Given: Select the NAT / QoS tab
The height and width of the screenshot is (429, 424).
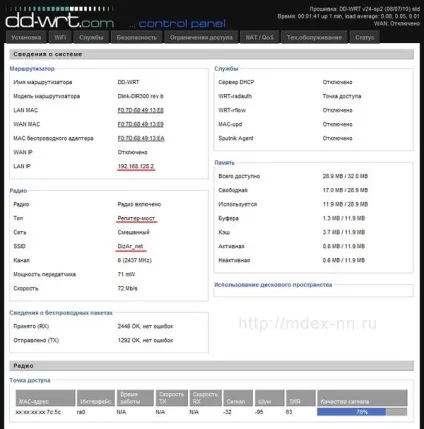Looking at the screenshot, I should (259, 37).
